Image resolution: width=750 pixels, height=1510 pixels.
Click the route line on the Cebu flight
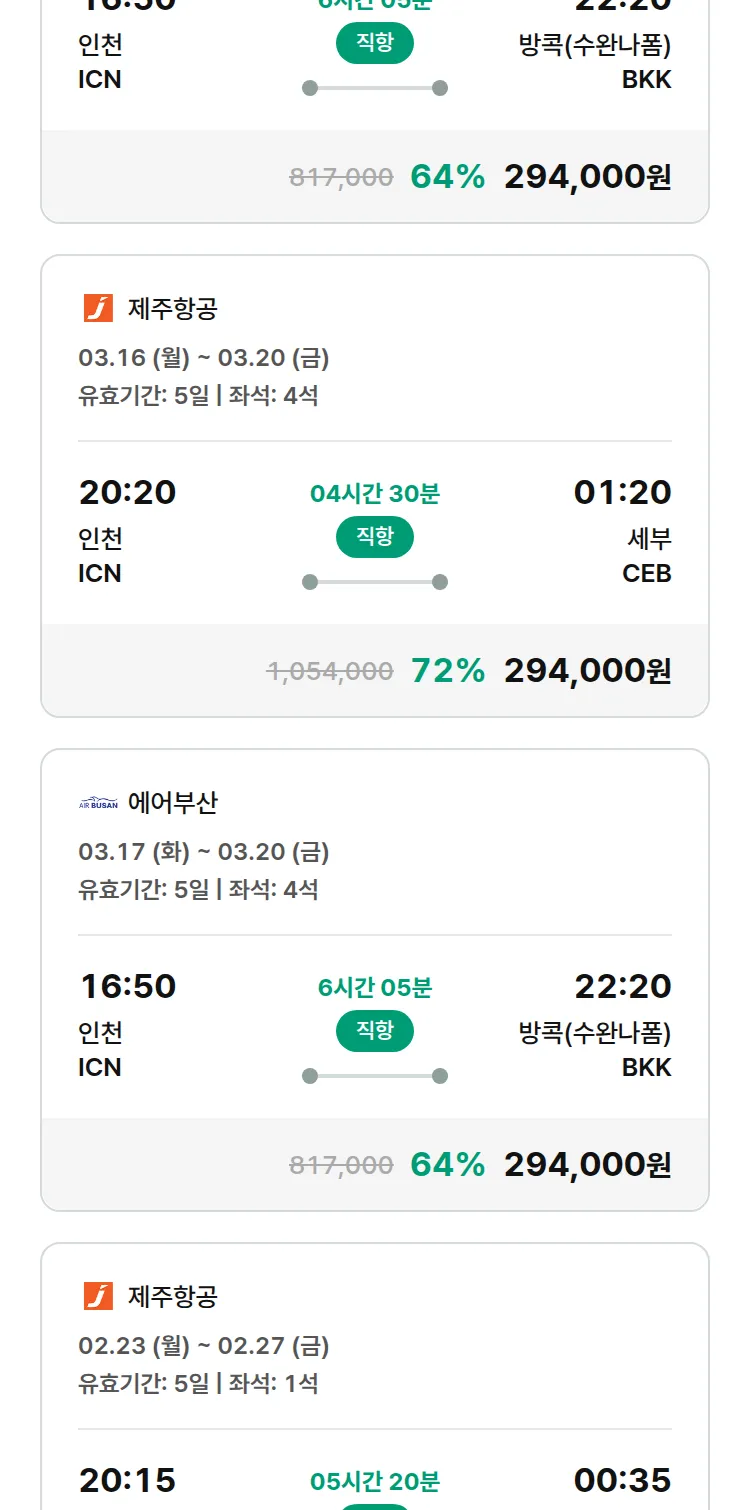click(x=375, y=582)
